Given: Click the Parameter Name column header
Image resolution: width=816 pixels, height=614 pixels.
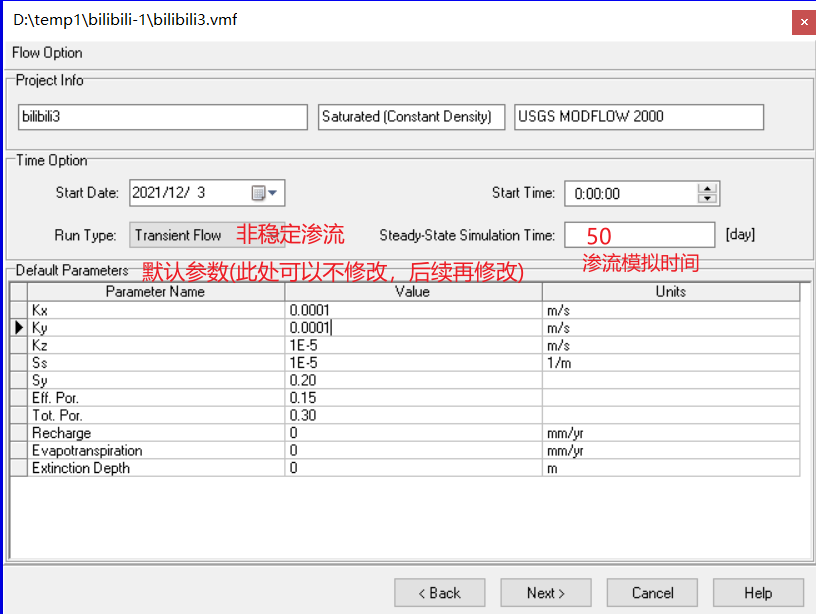Looking at the screenshot, I should point(154,292).
